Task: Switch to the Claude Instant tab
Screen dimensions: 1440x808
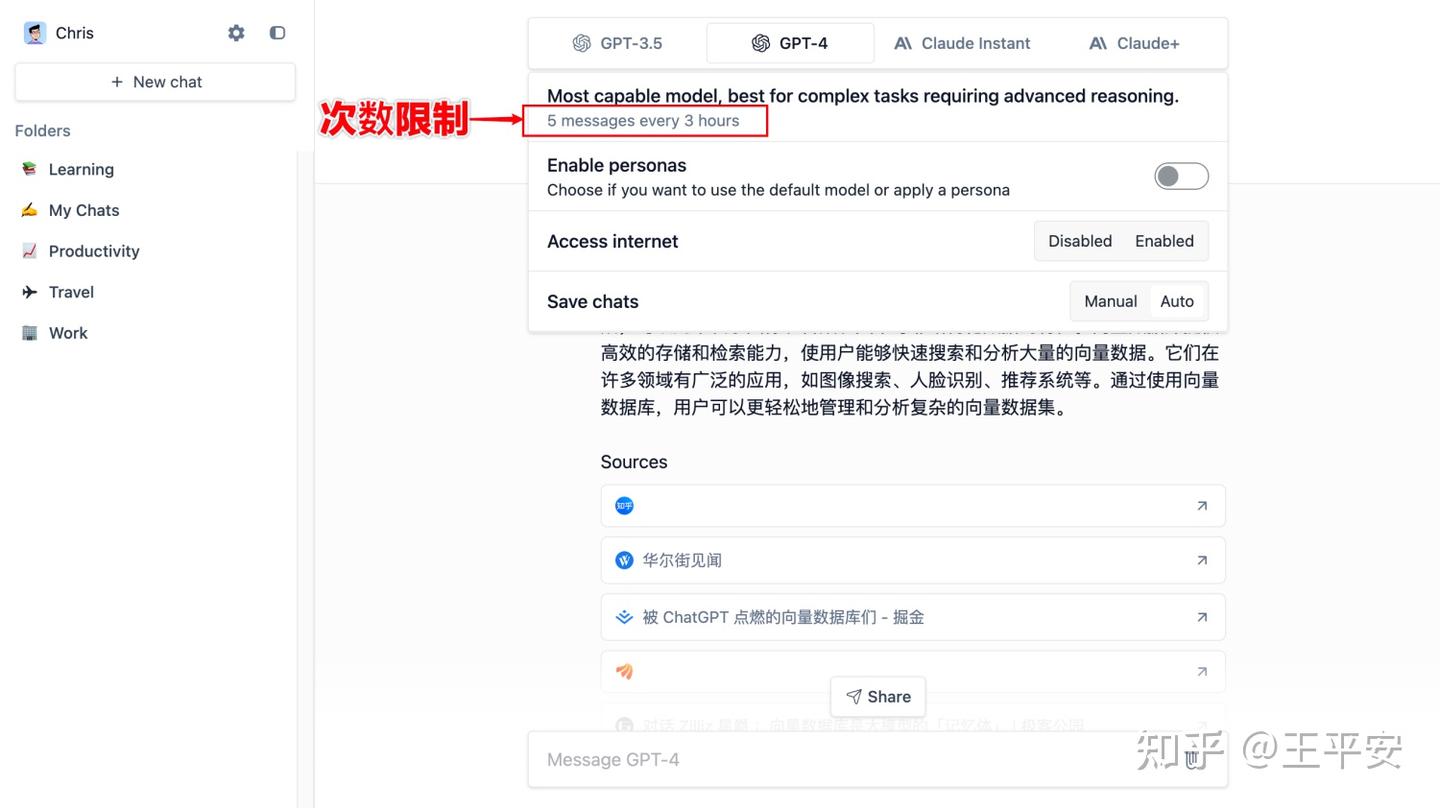Action: click(962, 43)
